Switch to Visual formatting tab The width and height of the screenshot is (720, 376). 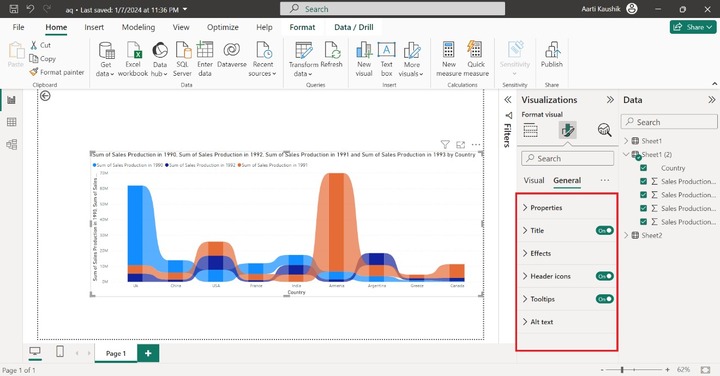[x=534, y=180]
